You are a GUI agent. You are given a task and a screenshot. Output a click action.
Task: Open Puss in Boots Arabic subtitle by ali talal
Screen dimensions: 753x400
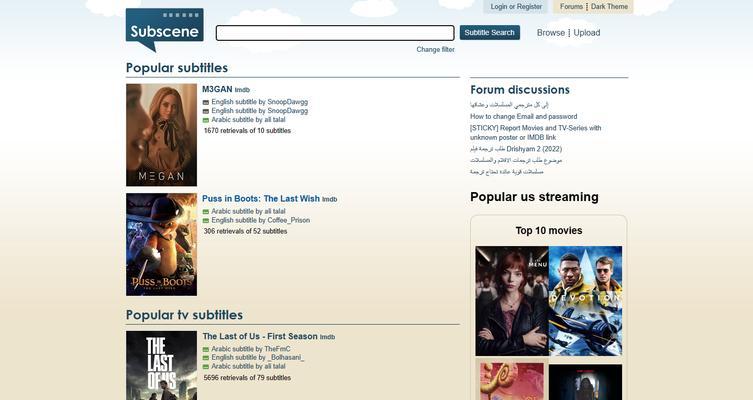248,211
